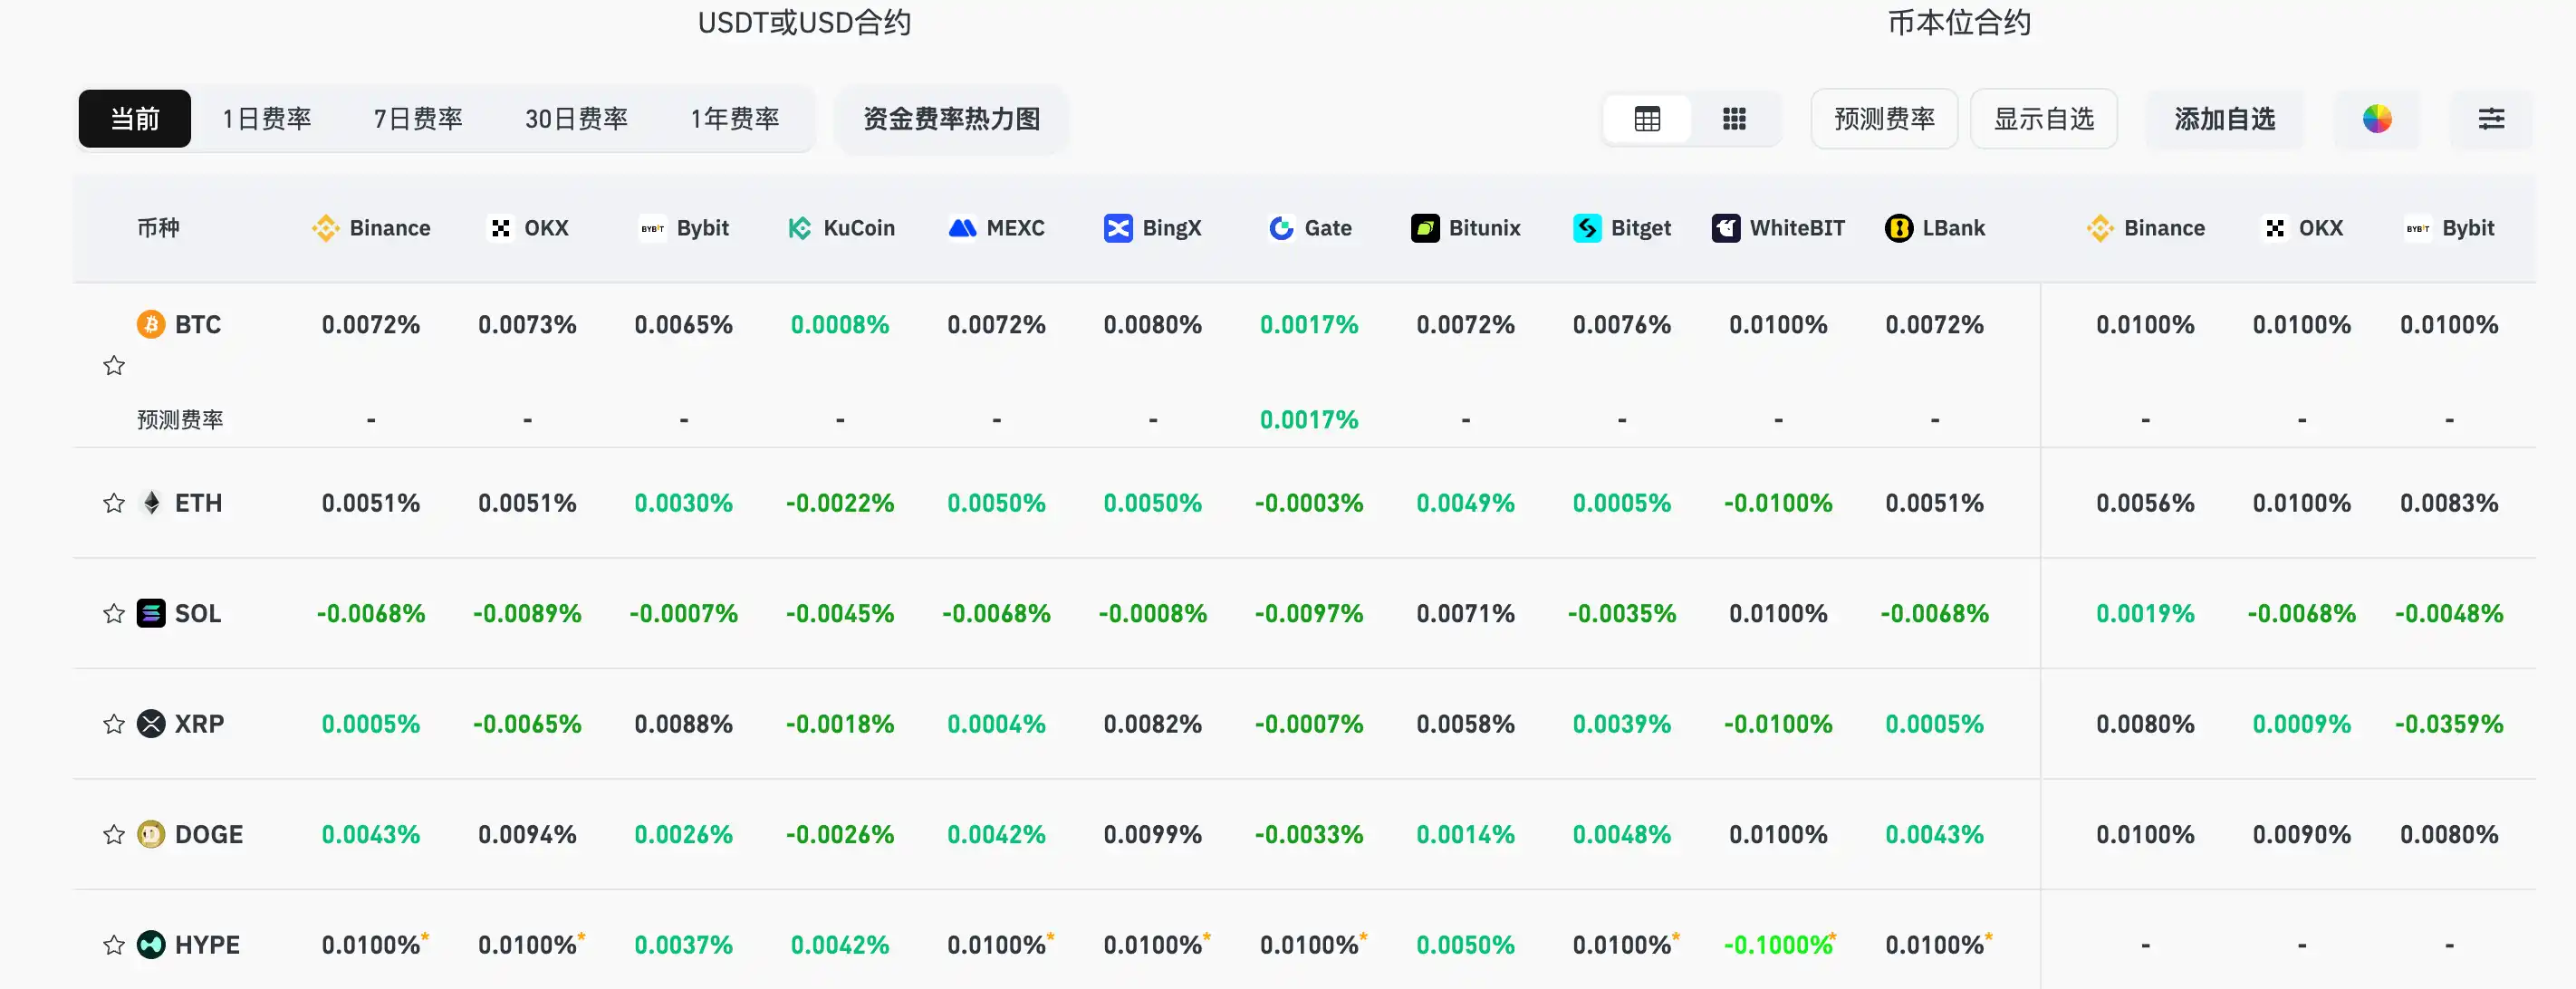Select the 30日费率 tab

[x=576, y=119]
